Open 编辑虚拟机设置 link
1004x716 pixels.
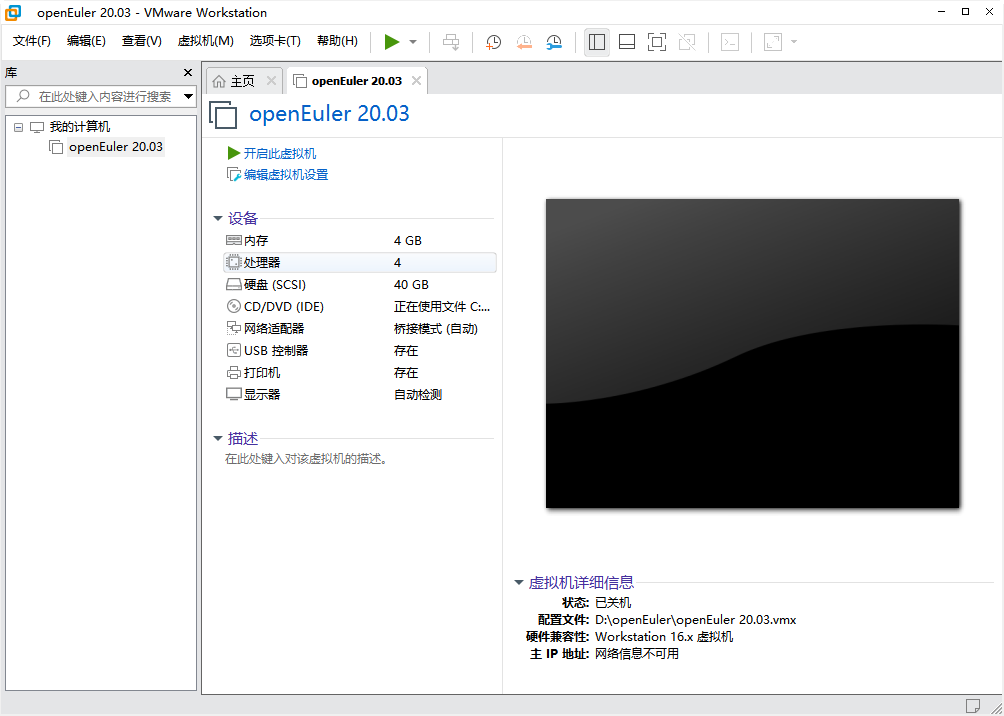pos(285,175)
